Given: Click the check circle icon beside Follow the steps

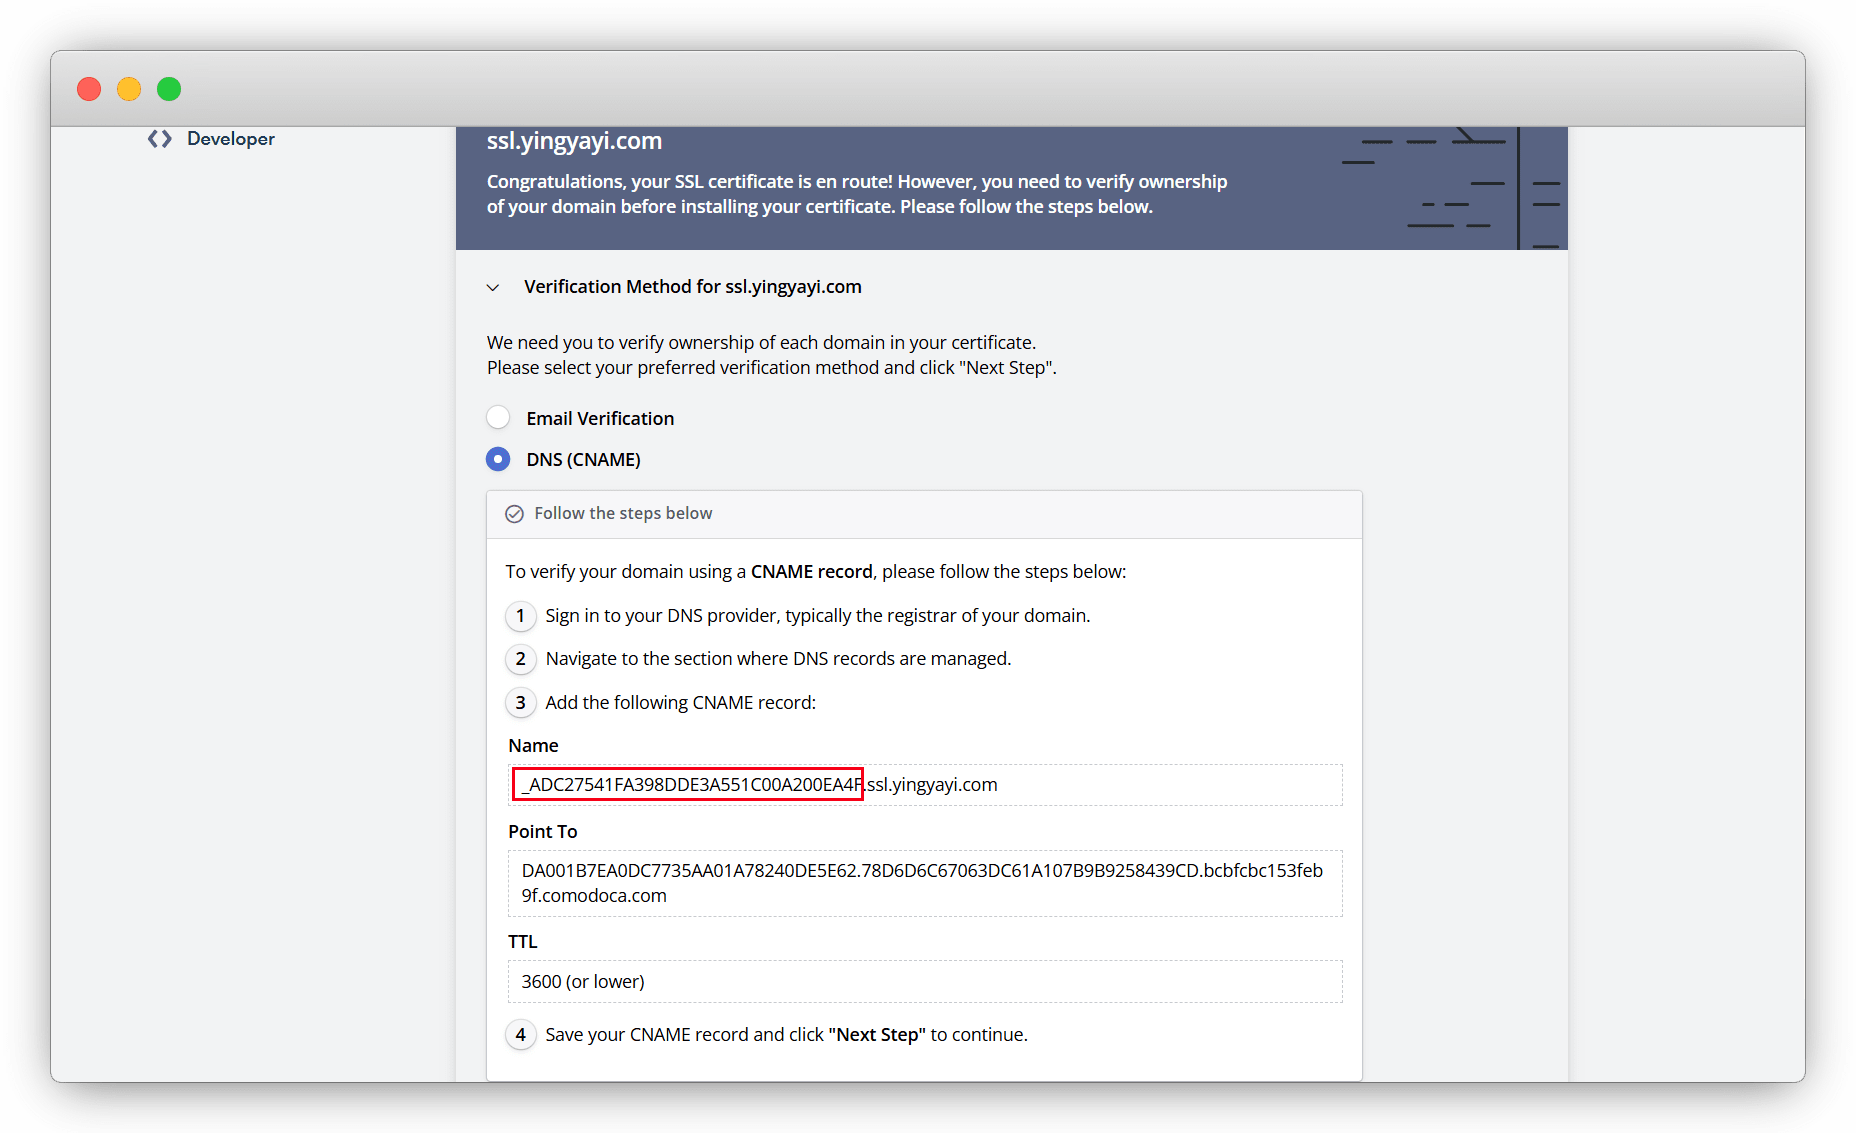Looking at the screenshot, I should coord(514,514).
